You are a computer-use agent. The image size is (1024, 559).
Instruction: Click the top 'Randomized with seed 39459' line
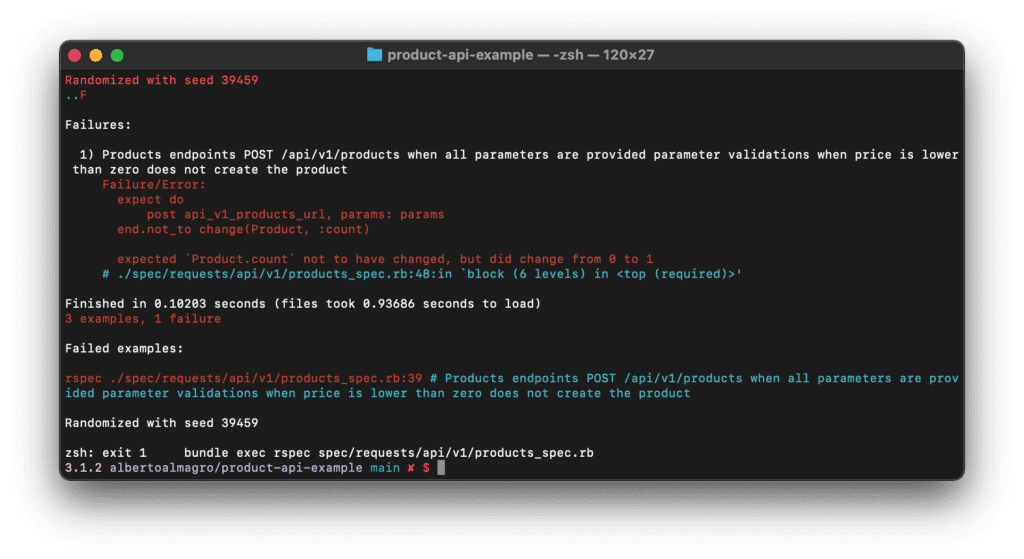pos(161,80)
